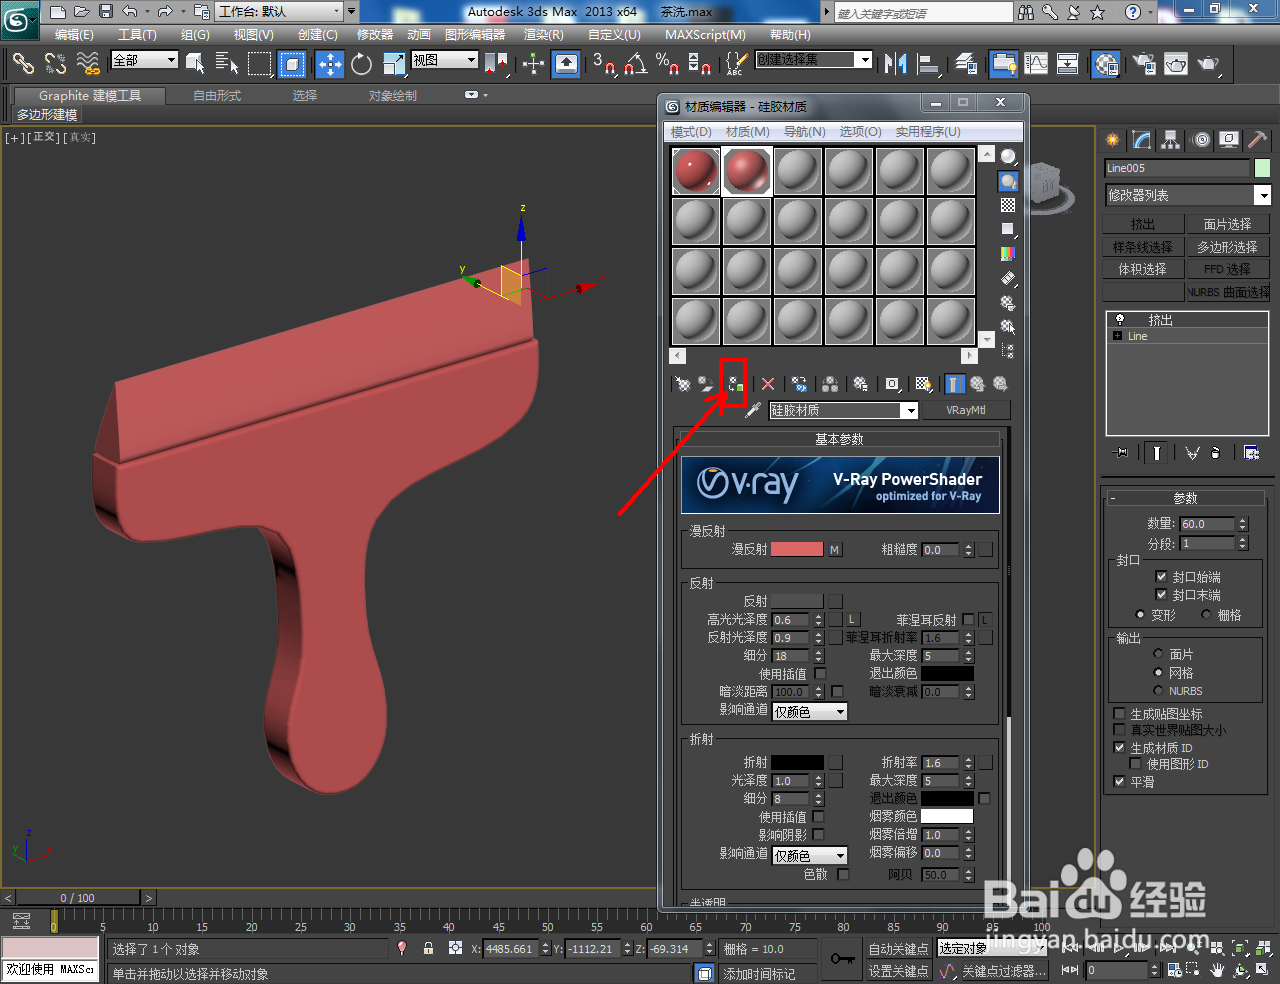Click Select by Name icon
The width and height of the screenshot is (1280, 984).
(x=227, y=64)
